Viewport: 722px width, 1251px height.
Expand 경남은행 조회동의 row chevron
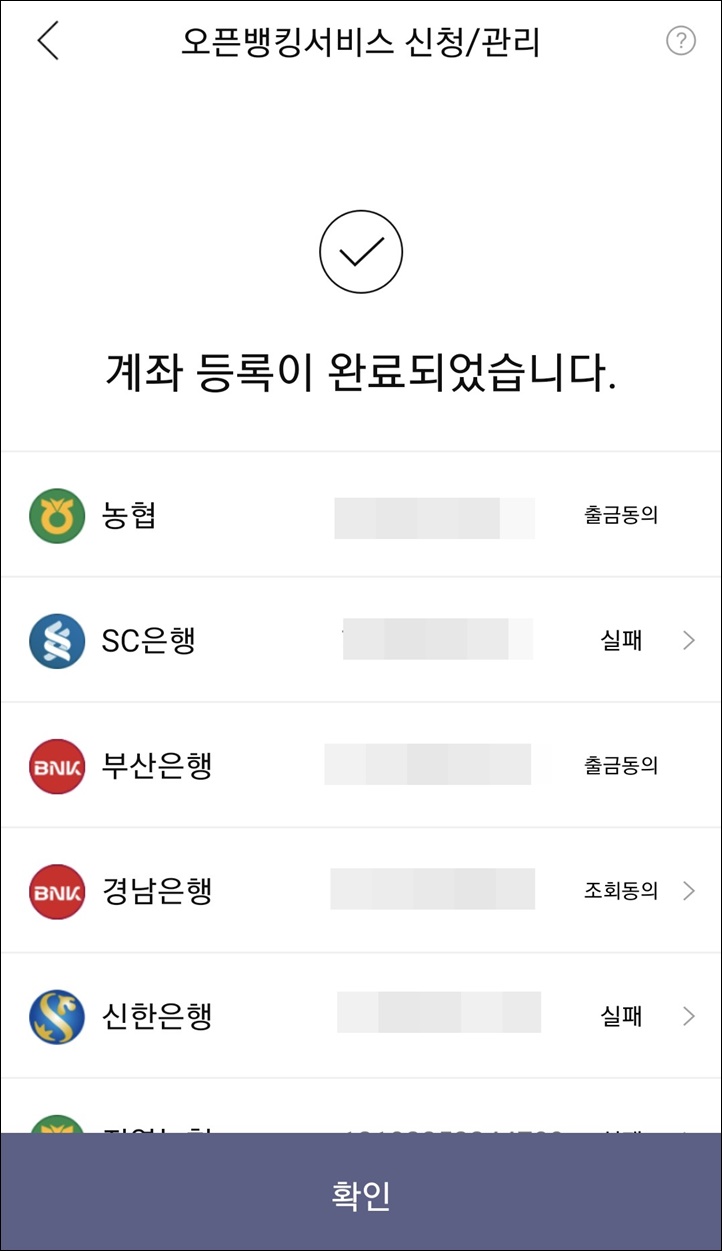coord(688,891)
